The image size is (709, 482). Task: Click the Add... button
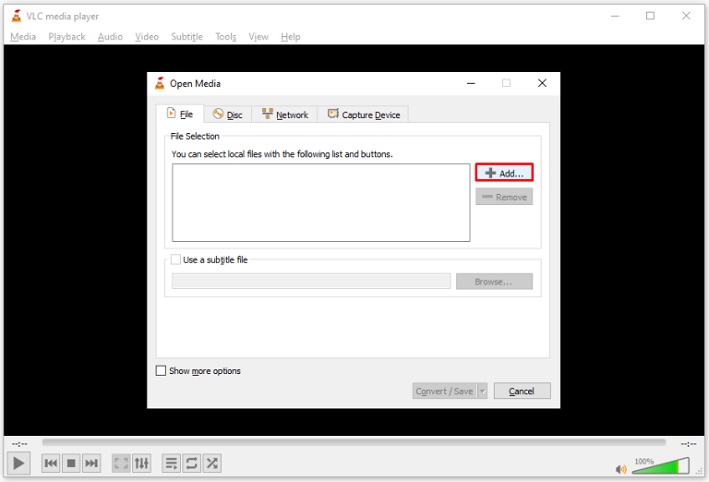click(x=504, y=173)
